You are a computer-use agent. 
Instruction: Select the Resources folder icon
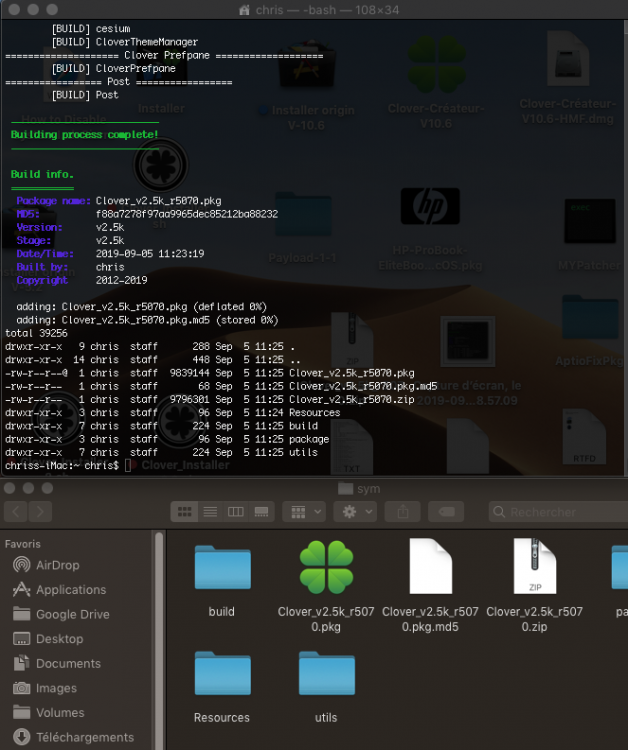pyautogui.click(x=222, y=673)
